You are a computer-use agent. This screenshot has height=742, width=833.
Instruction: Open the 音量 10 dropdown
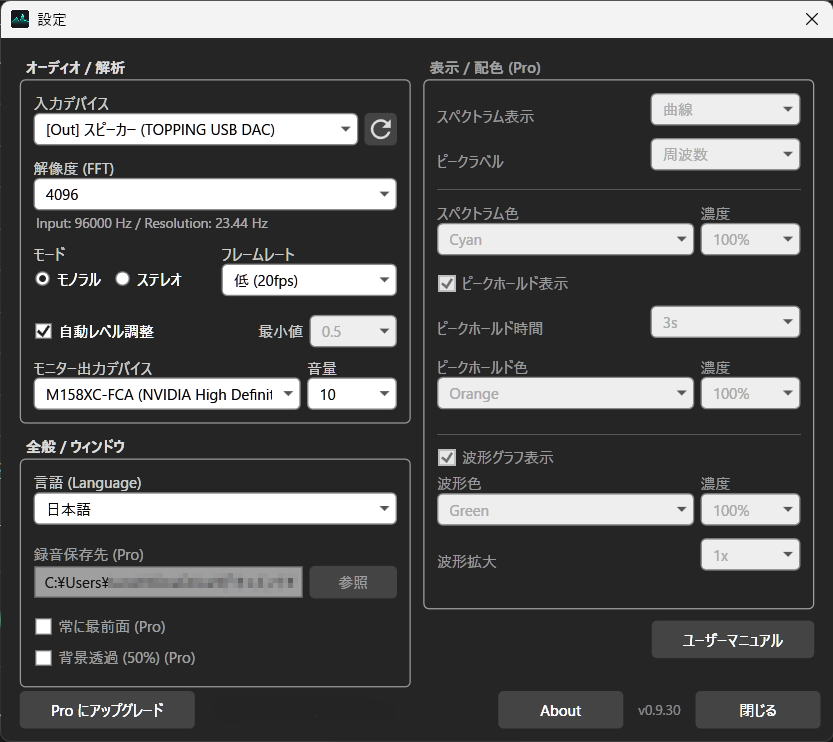click(x=352, y=394)
